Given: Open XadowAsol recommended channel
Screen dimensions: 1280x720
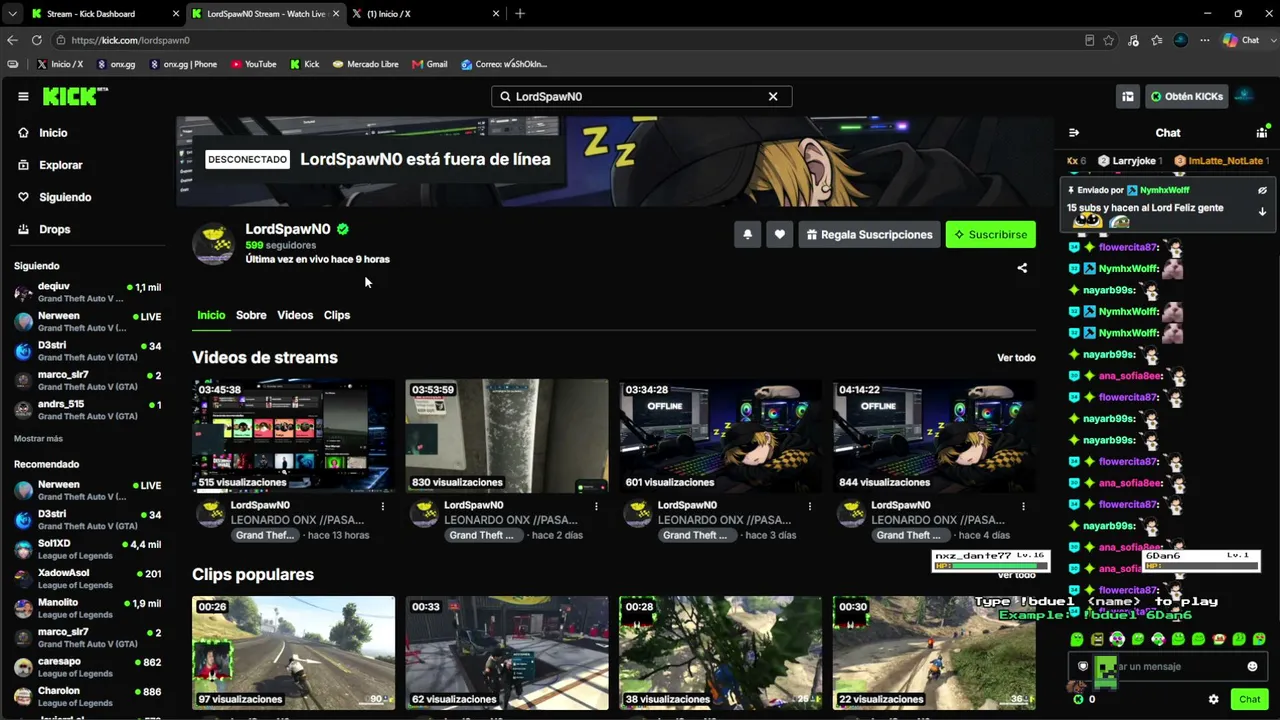Looking at the screenshot, I should pos(87,579).
